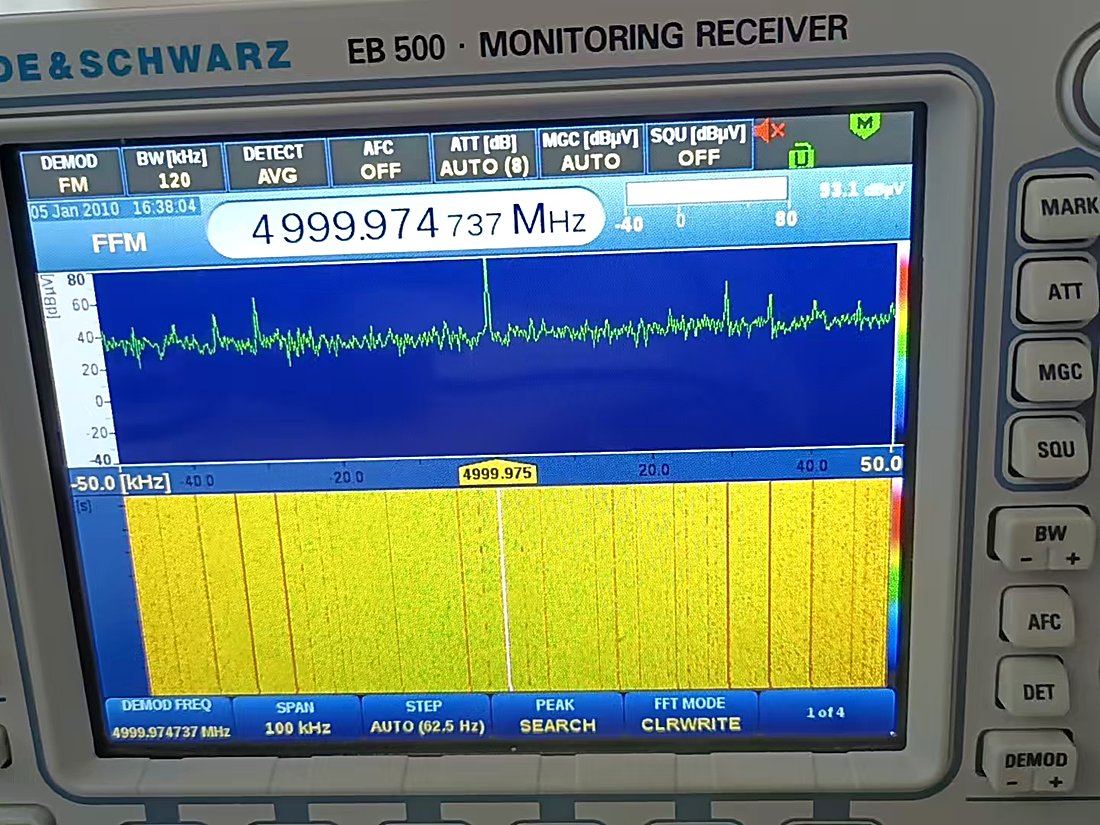Image resolution: width=1100 pixels, height=825 pixels.
Task: Select the 4999.974 737 MHz frequency field
Action: 407,222
